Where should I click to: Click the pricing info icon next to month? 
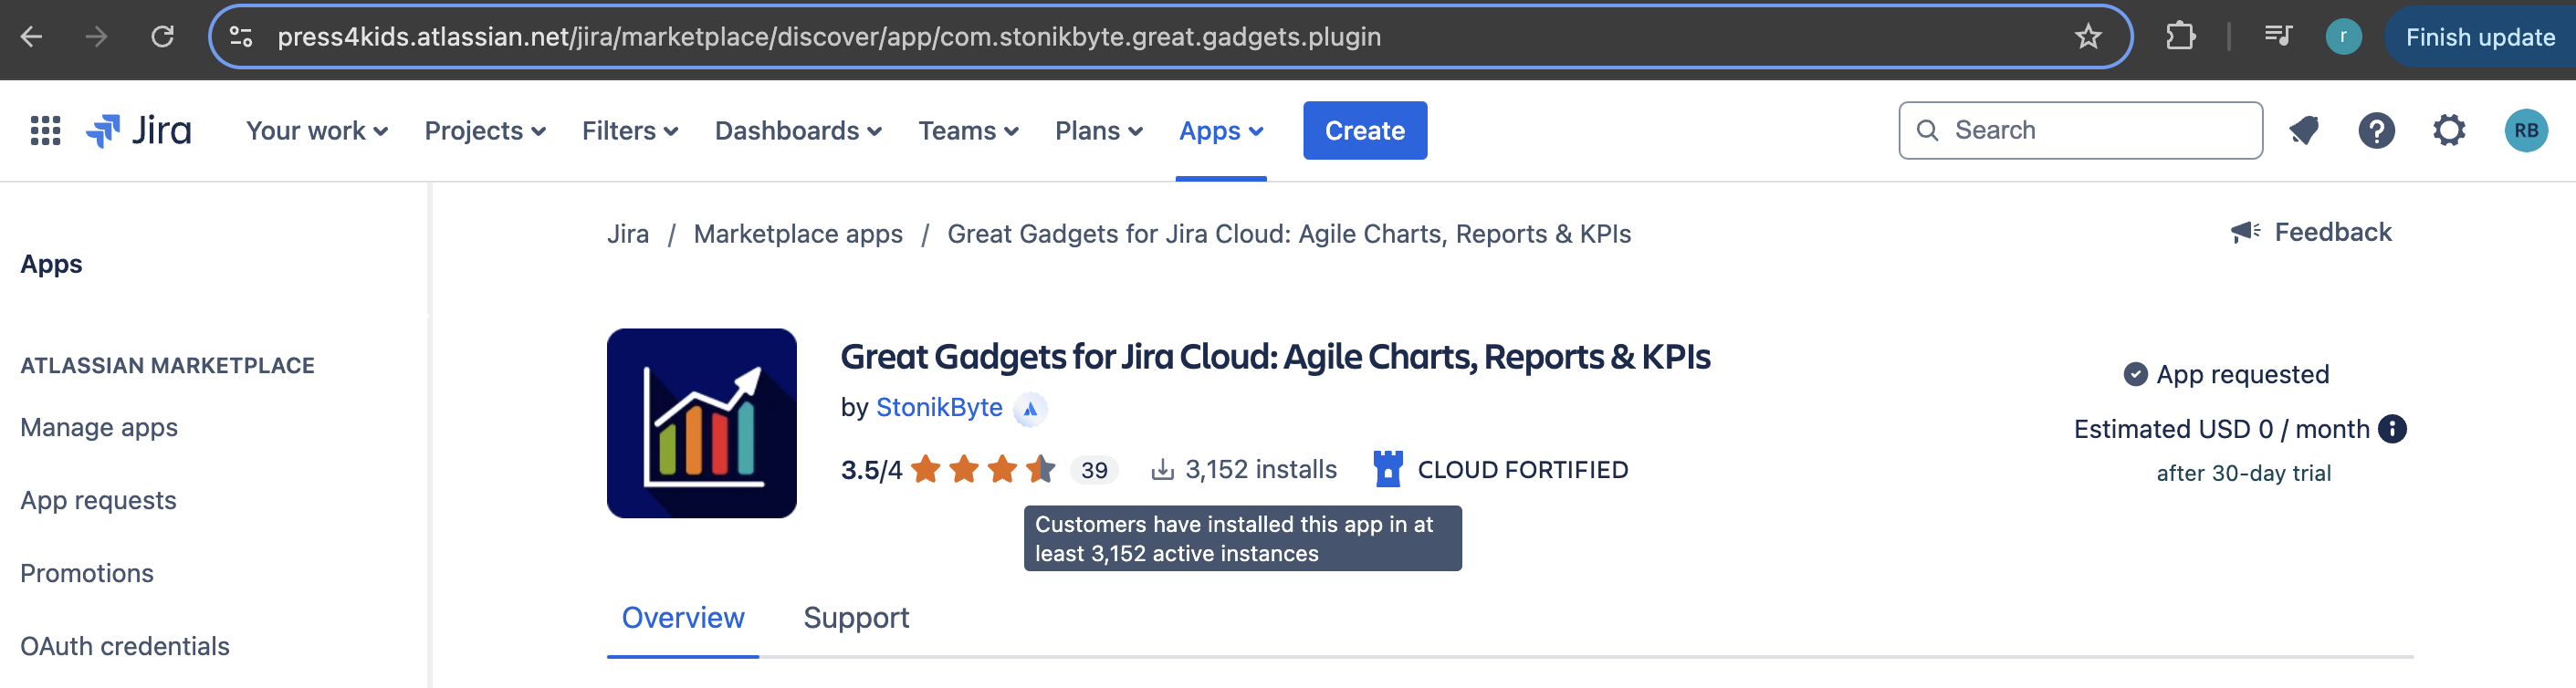point(2392,429)
